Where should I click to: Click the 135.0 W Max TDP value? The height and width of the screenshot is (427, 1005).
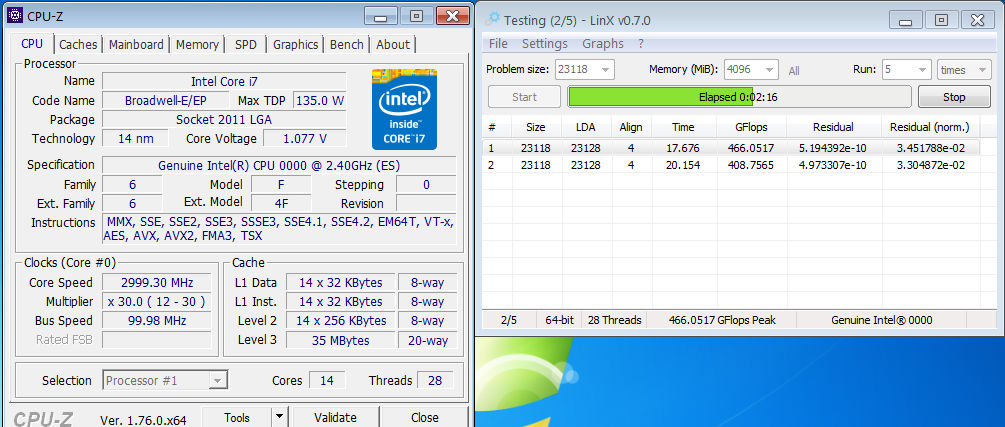320,101
